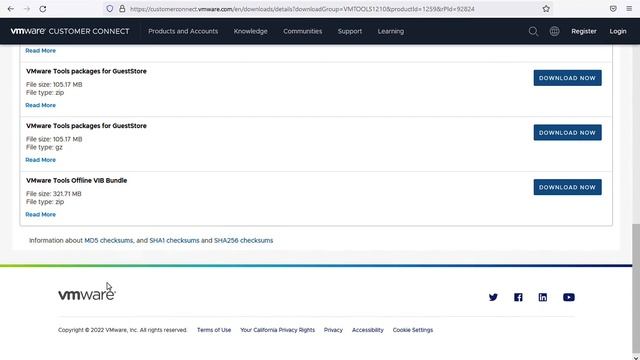
Task: Open the Support menu
Action: click(350, 31)
